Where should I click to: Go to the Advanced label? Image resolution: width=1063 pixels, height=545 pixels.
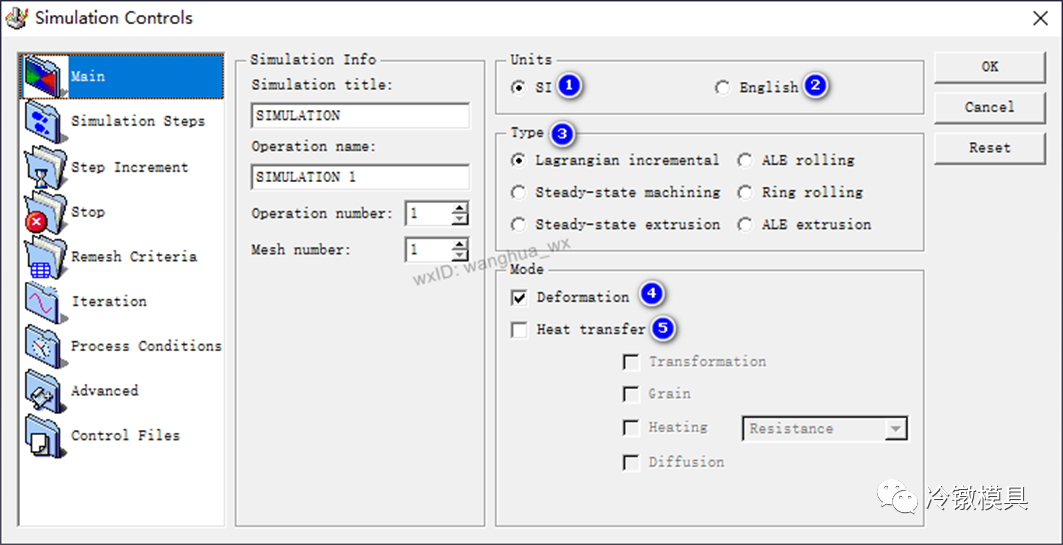click(104, 391)
